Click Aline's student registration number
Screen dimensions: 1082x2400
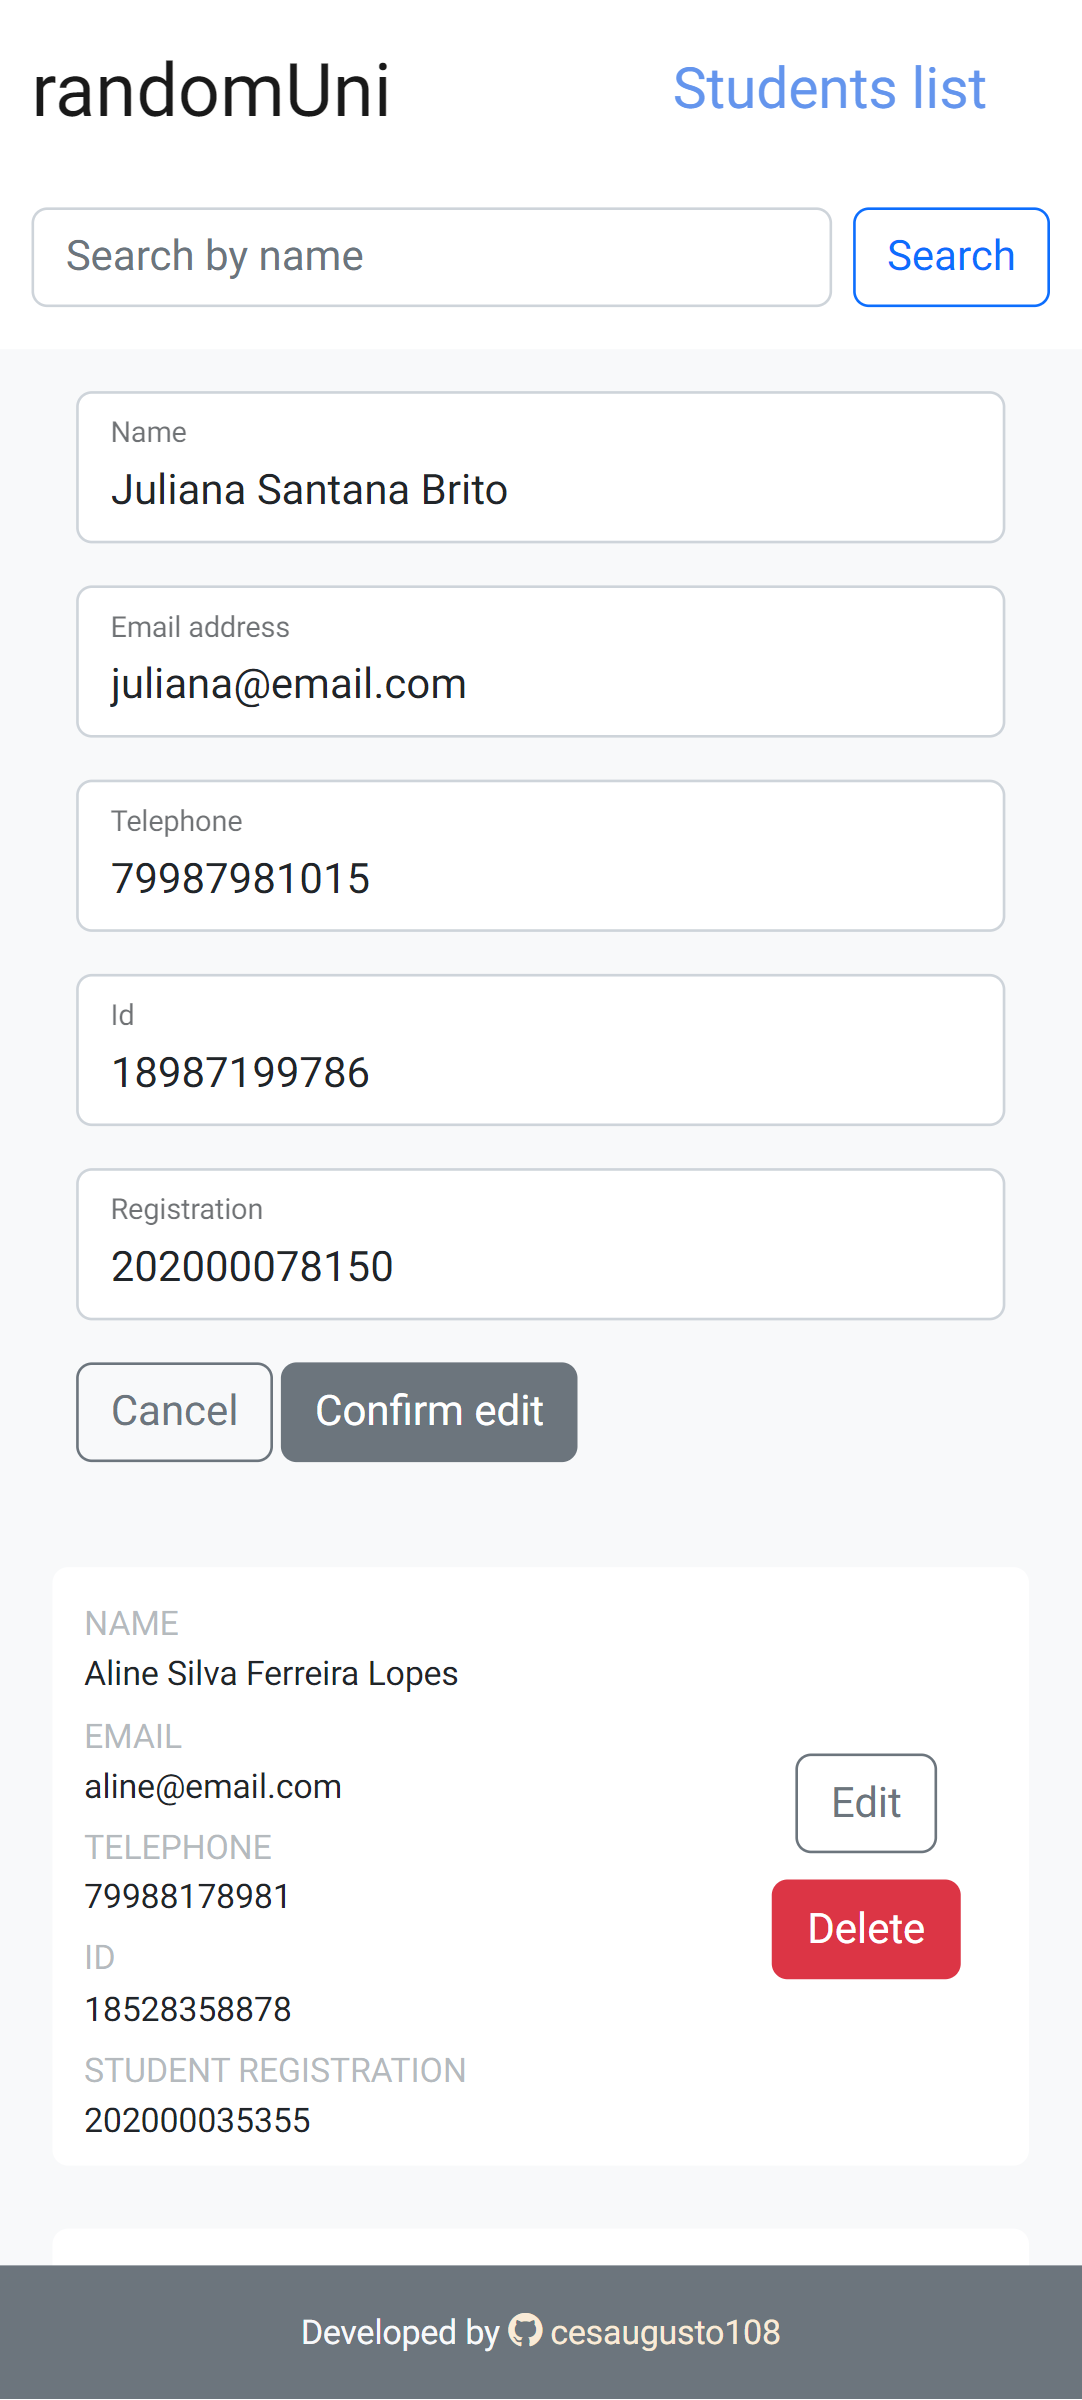coord(197,2120)
